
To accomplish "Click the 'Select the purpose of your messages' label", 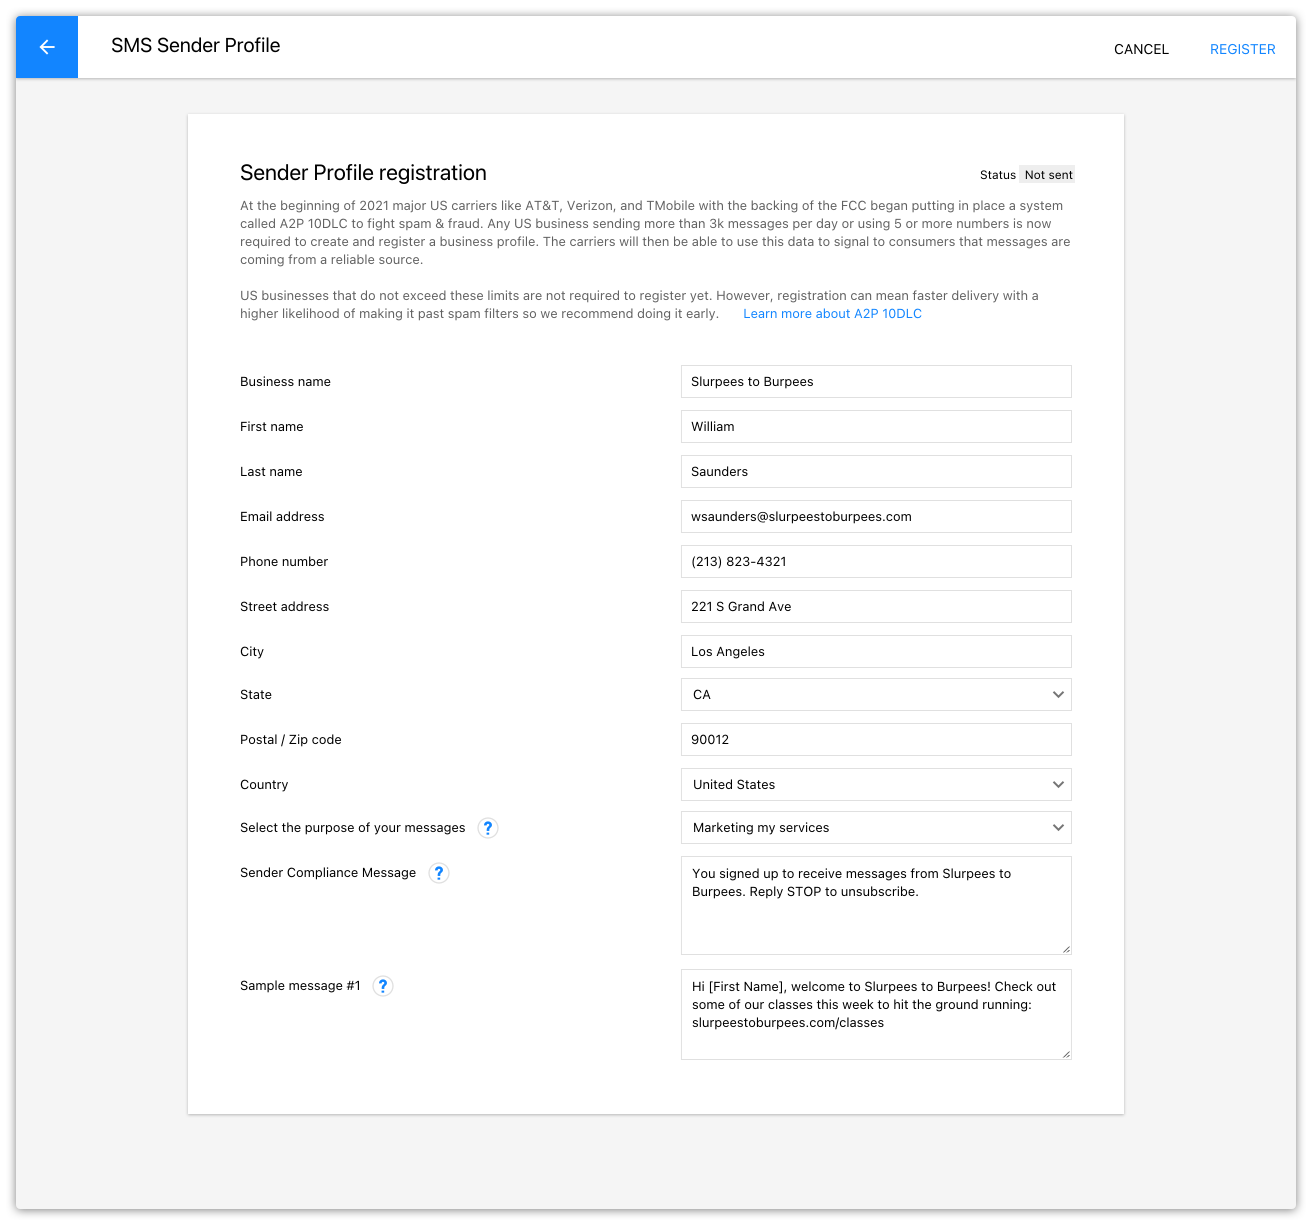I will pyautogui.click(x=353, y=828).
